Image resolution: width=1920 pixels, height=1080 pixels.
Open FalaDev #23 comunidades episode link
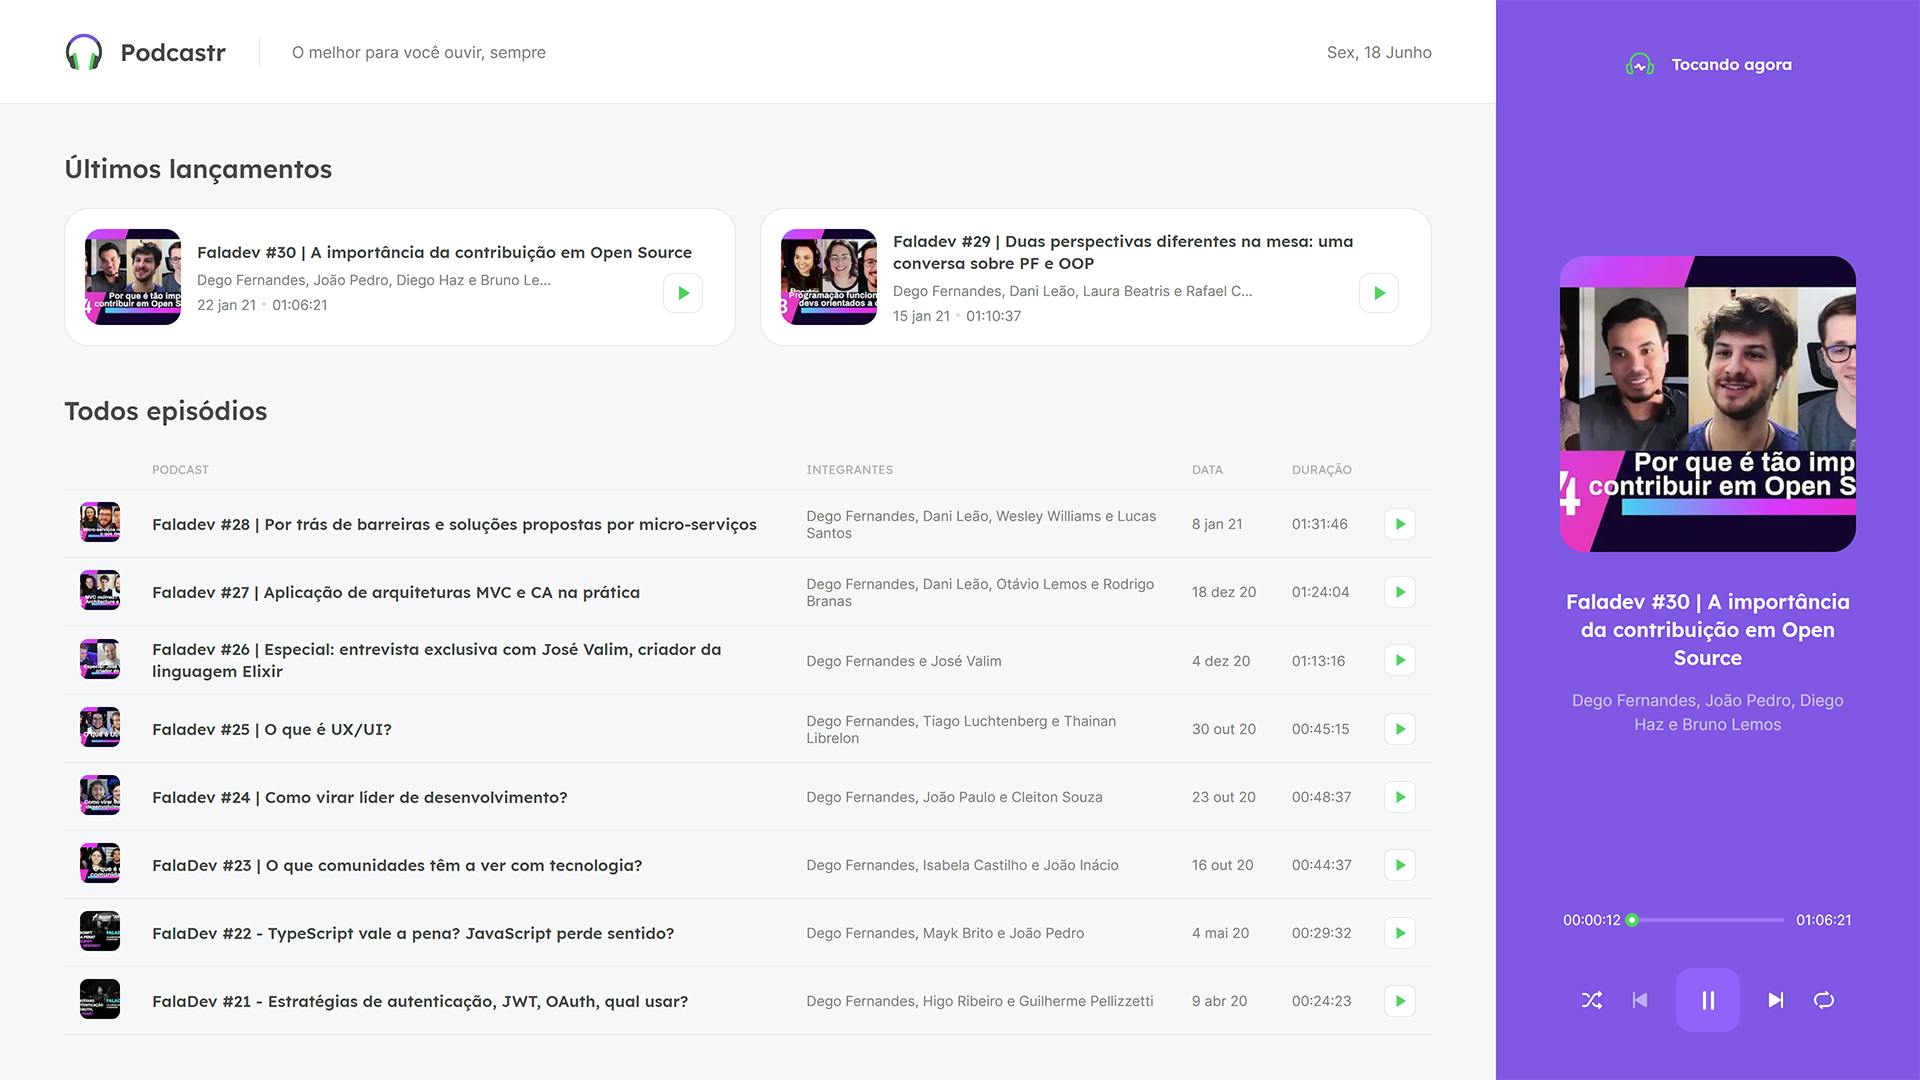point(397,865)
